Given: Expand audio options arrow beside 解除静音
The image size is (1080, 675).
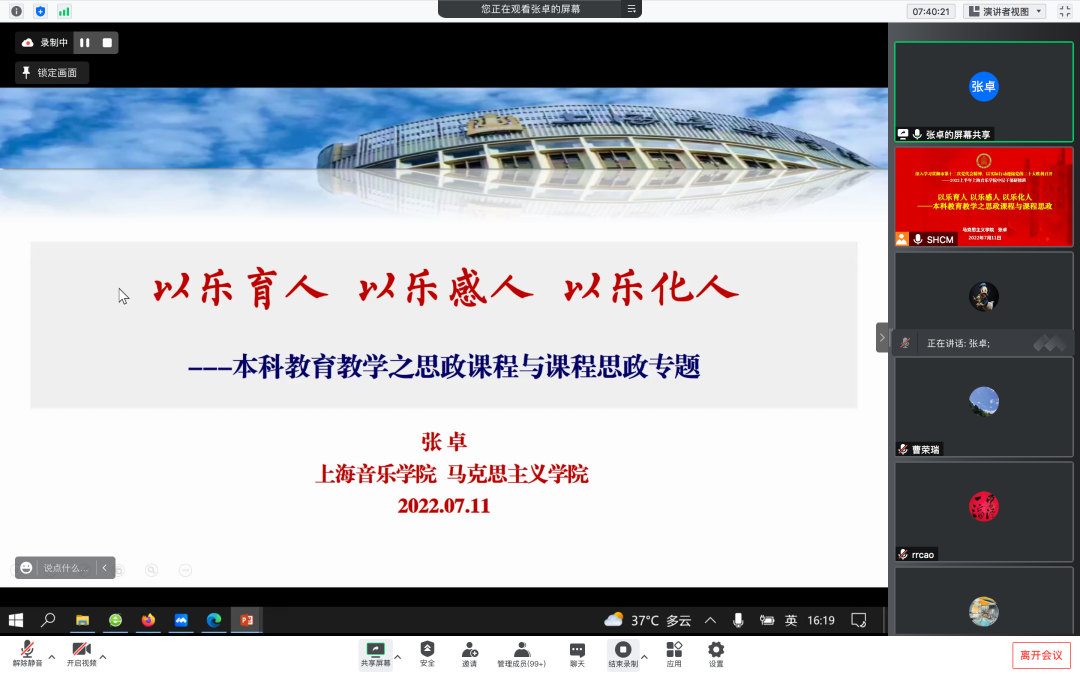Looking at the screenshot, I should tap(52, 657).
